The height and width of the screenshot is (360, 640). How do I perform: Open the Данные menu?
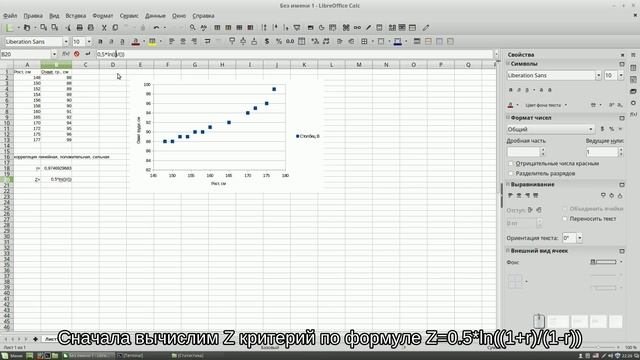[x=155, y=16]
